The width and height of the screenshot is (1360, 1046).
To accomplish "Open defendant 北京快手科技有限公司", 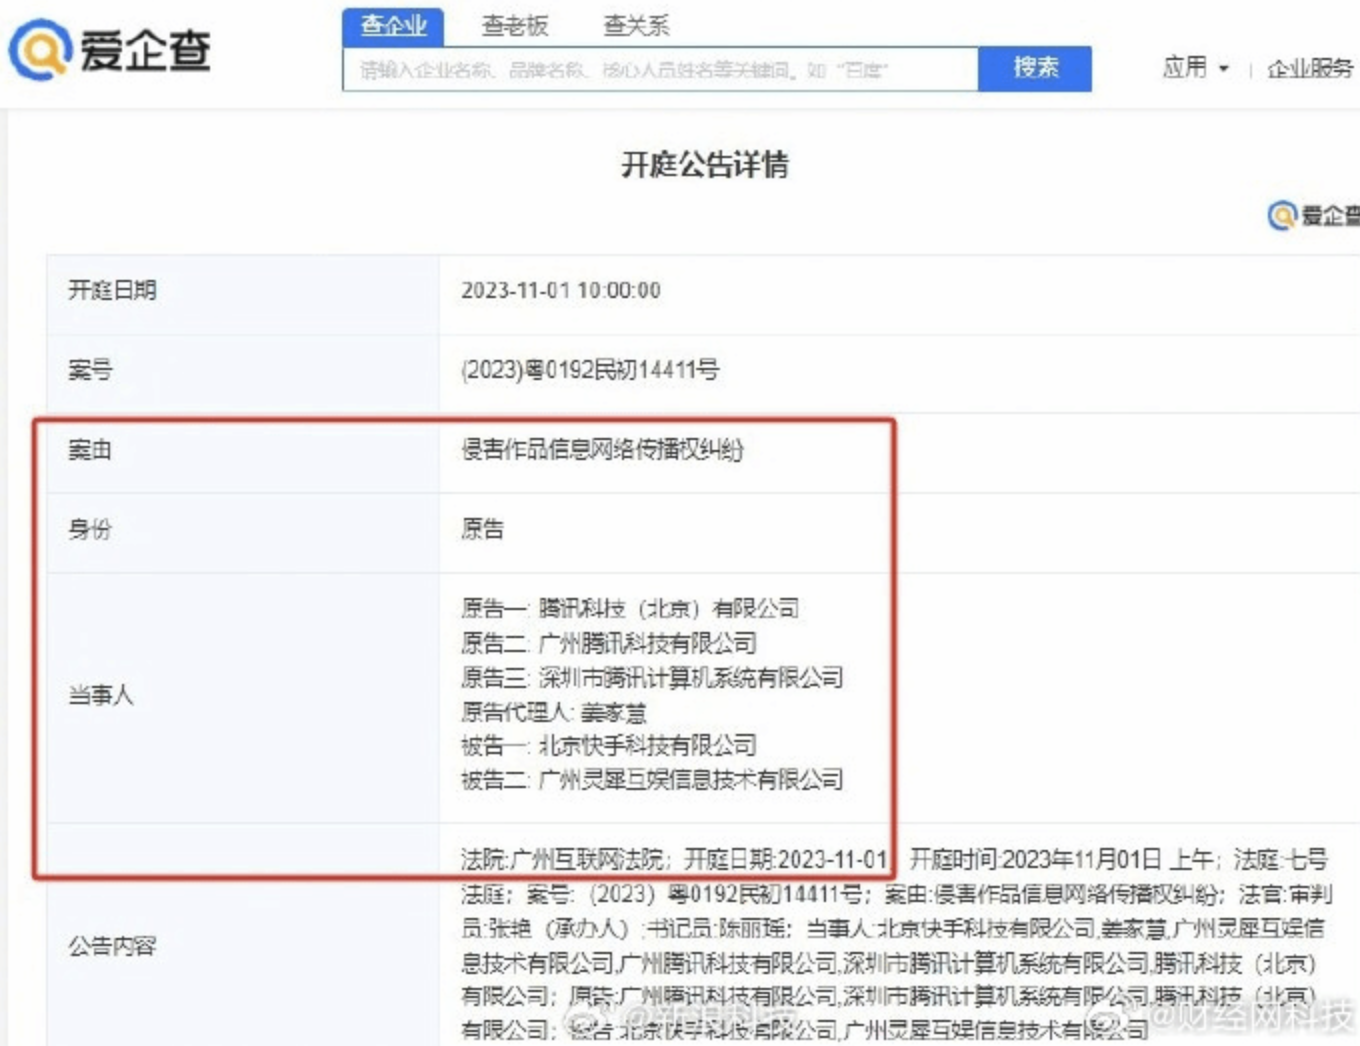I will [647, 745].
